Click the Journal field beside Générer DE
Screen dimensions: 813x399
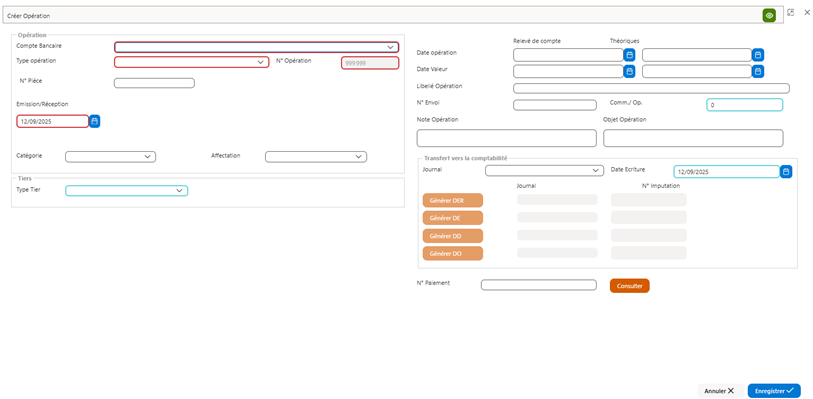(x=557, y=217)
